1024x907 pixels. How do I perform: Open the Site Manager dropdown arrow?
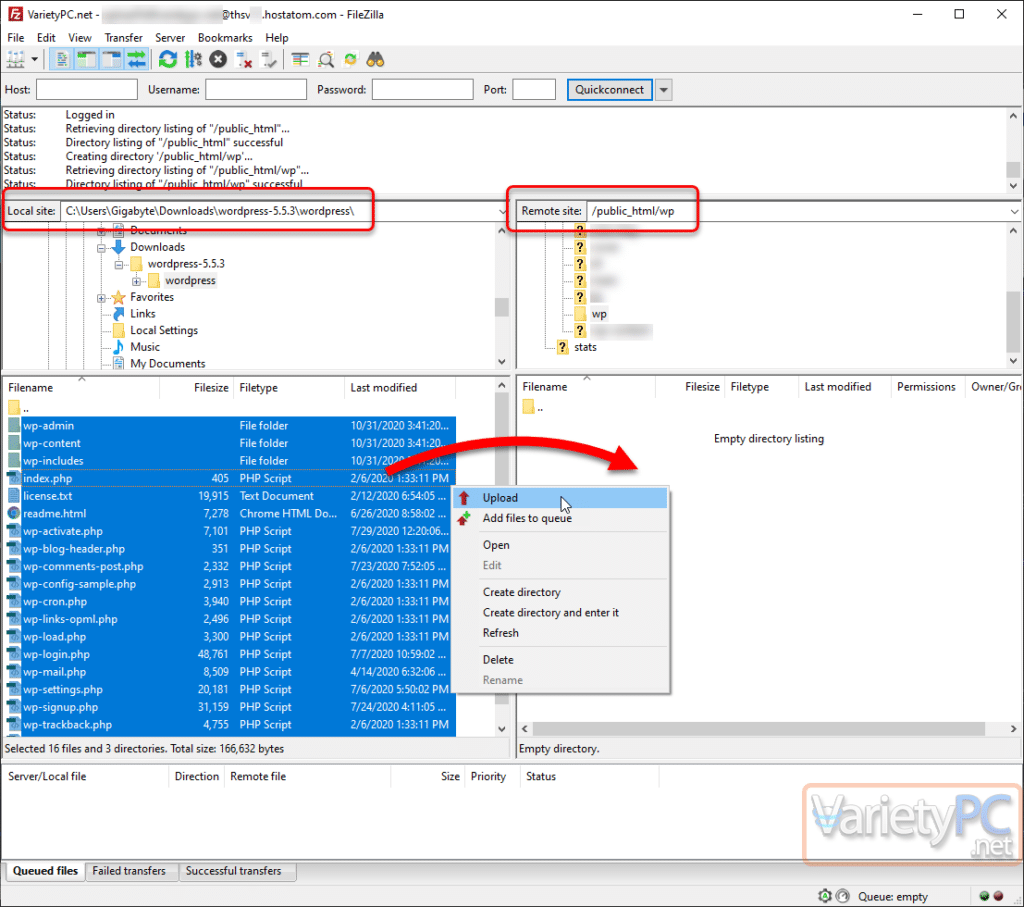coord(34,60)
